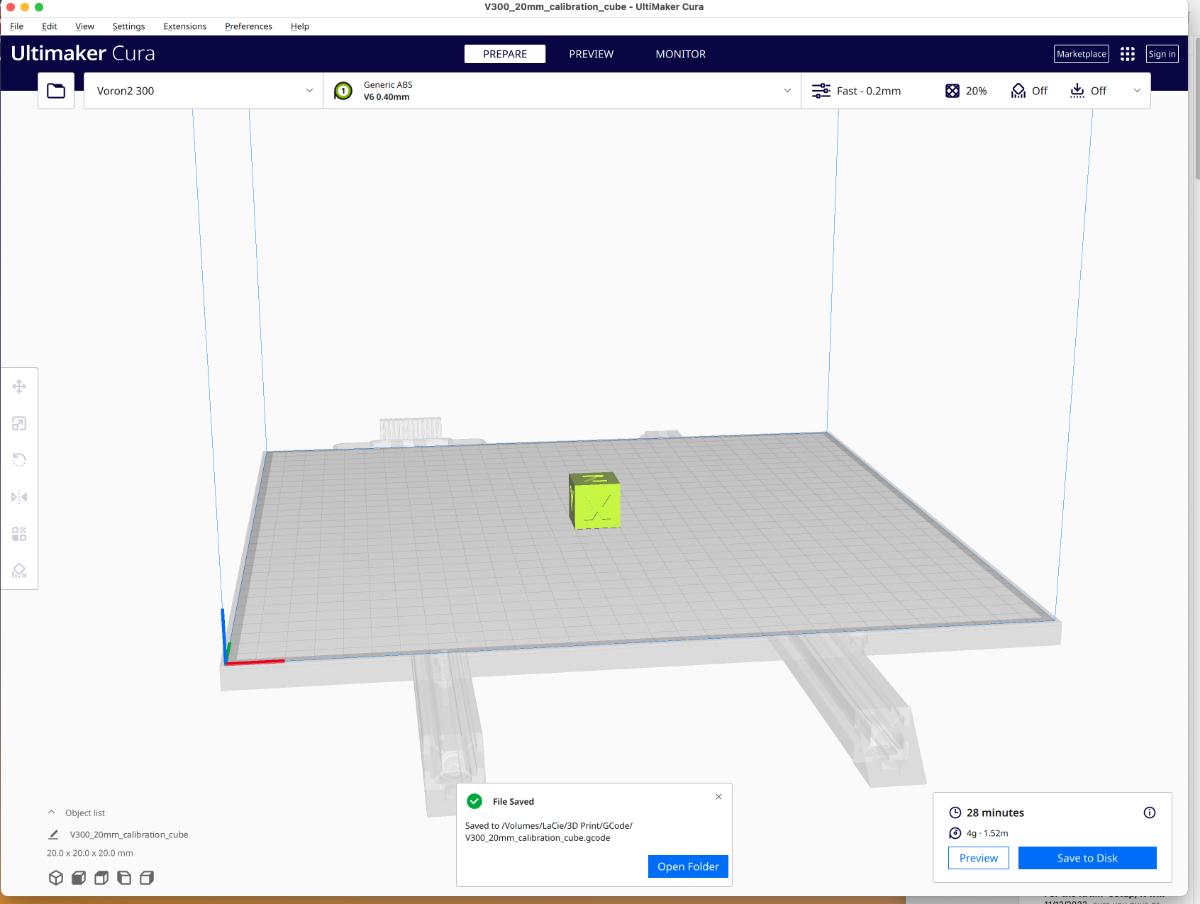The width and height of the screenshot is (1200, 904).
Task: Show print time details via info icon
Action: pos(1149,813)
